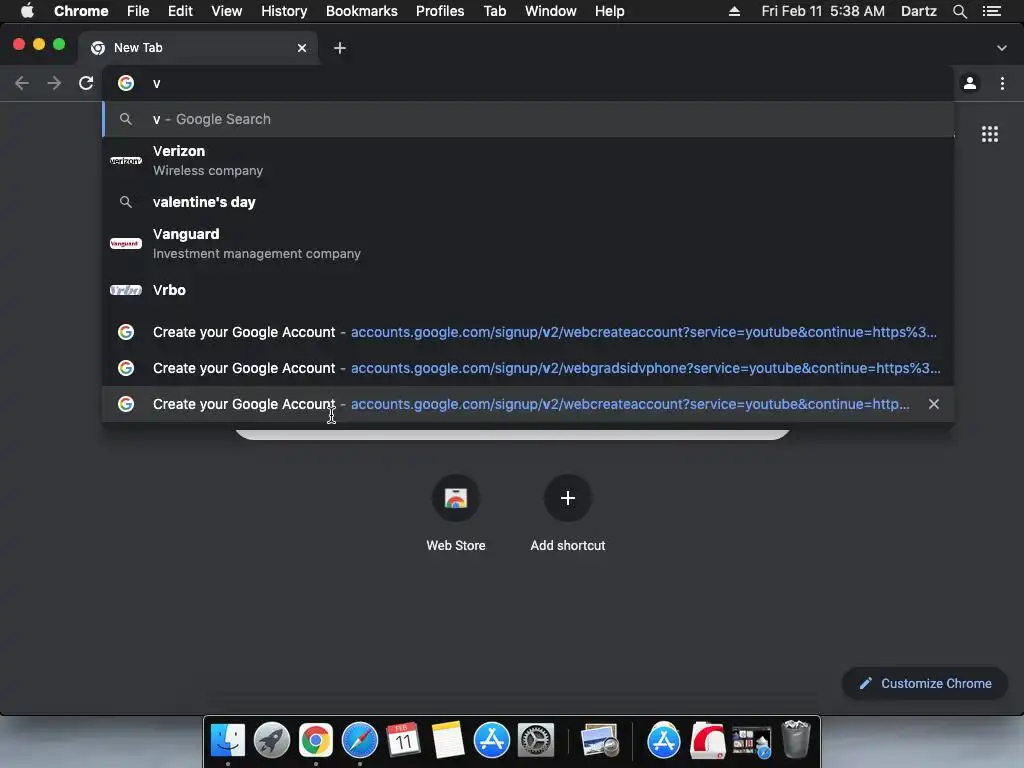This screenshot has width=1024, height=768.
Task: Open the View menu
Action: pos(227,11)
